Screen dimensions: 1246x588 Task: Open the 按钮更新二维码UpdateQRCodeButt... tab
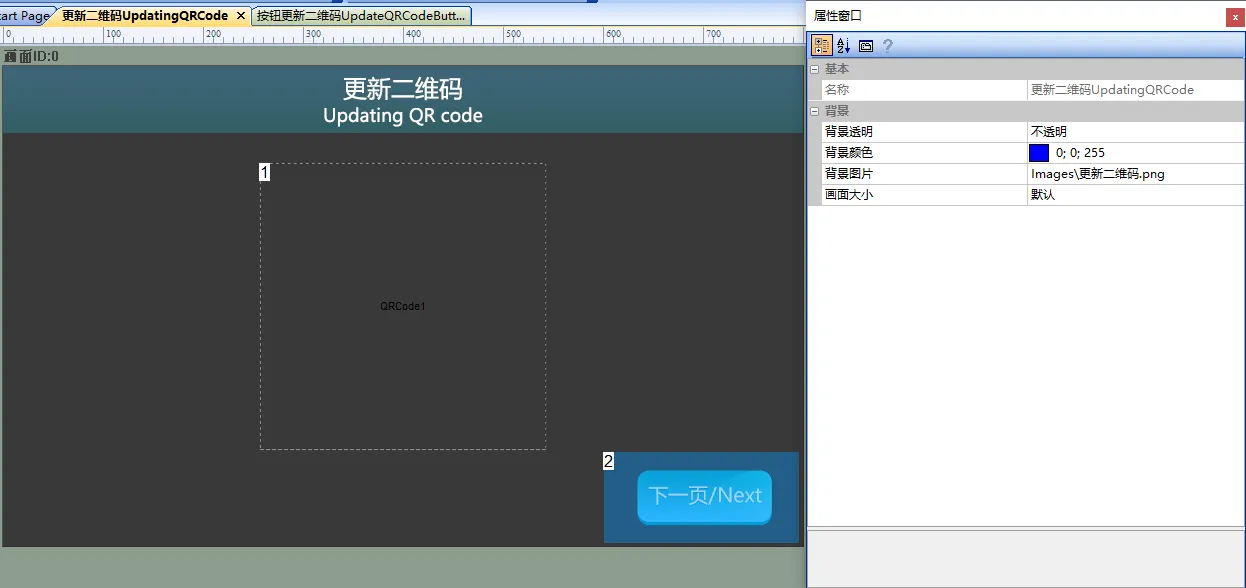click(x=361, y=16)
